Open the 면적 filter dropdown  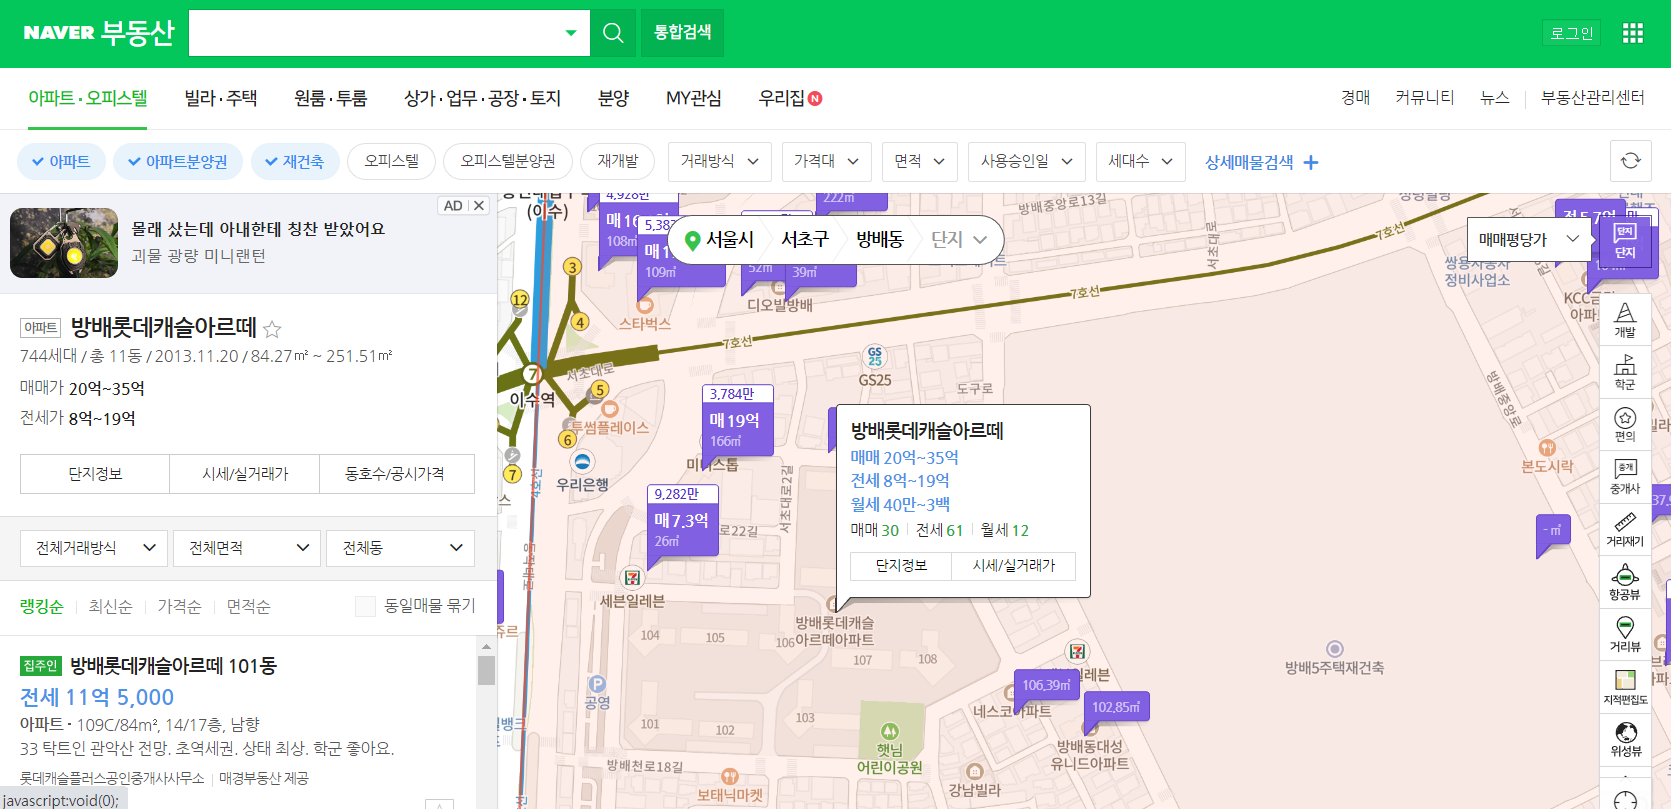920,161
